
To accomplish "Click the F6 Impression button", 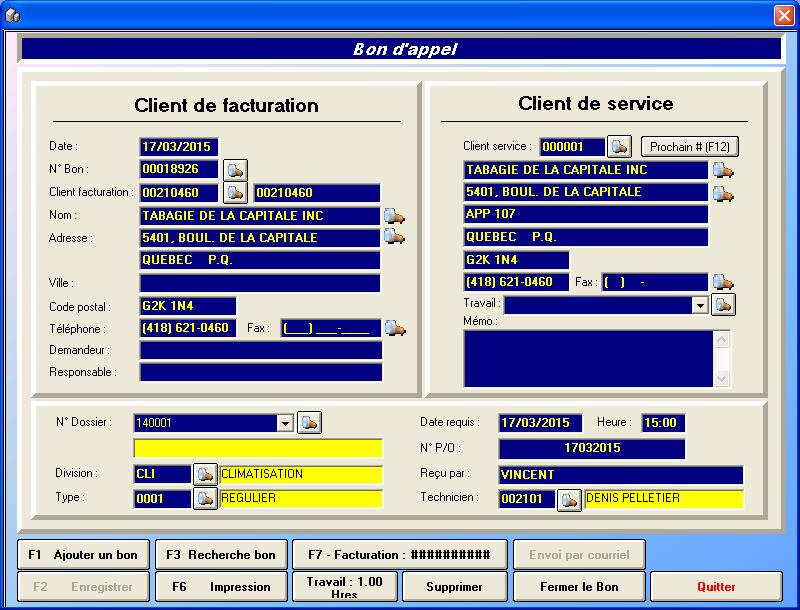I will coord(220,587).
